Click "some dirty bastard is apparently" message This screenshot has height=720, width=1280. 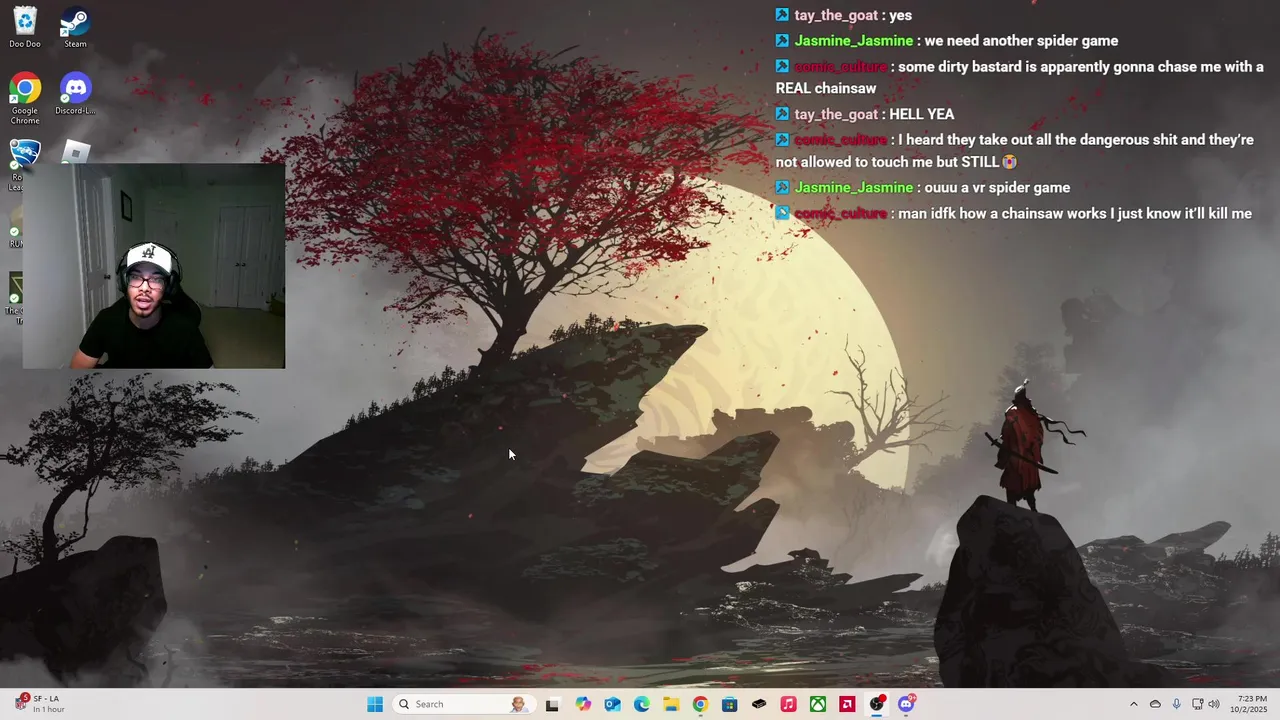1020,77
